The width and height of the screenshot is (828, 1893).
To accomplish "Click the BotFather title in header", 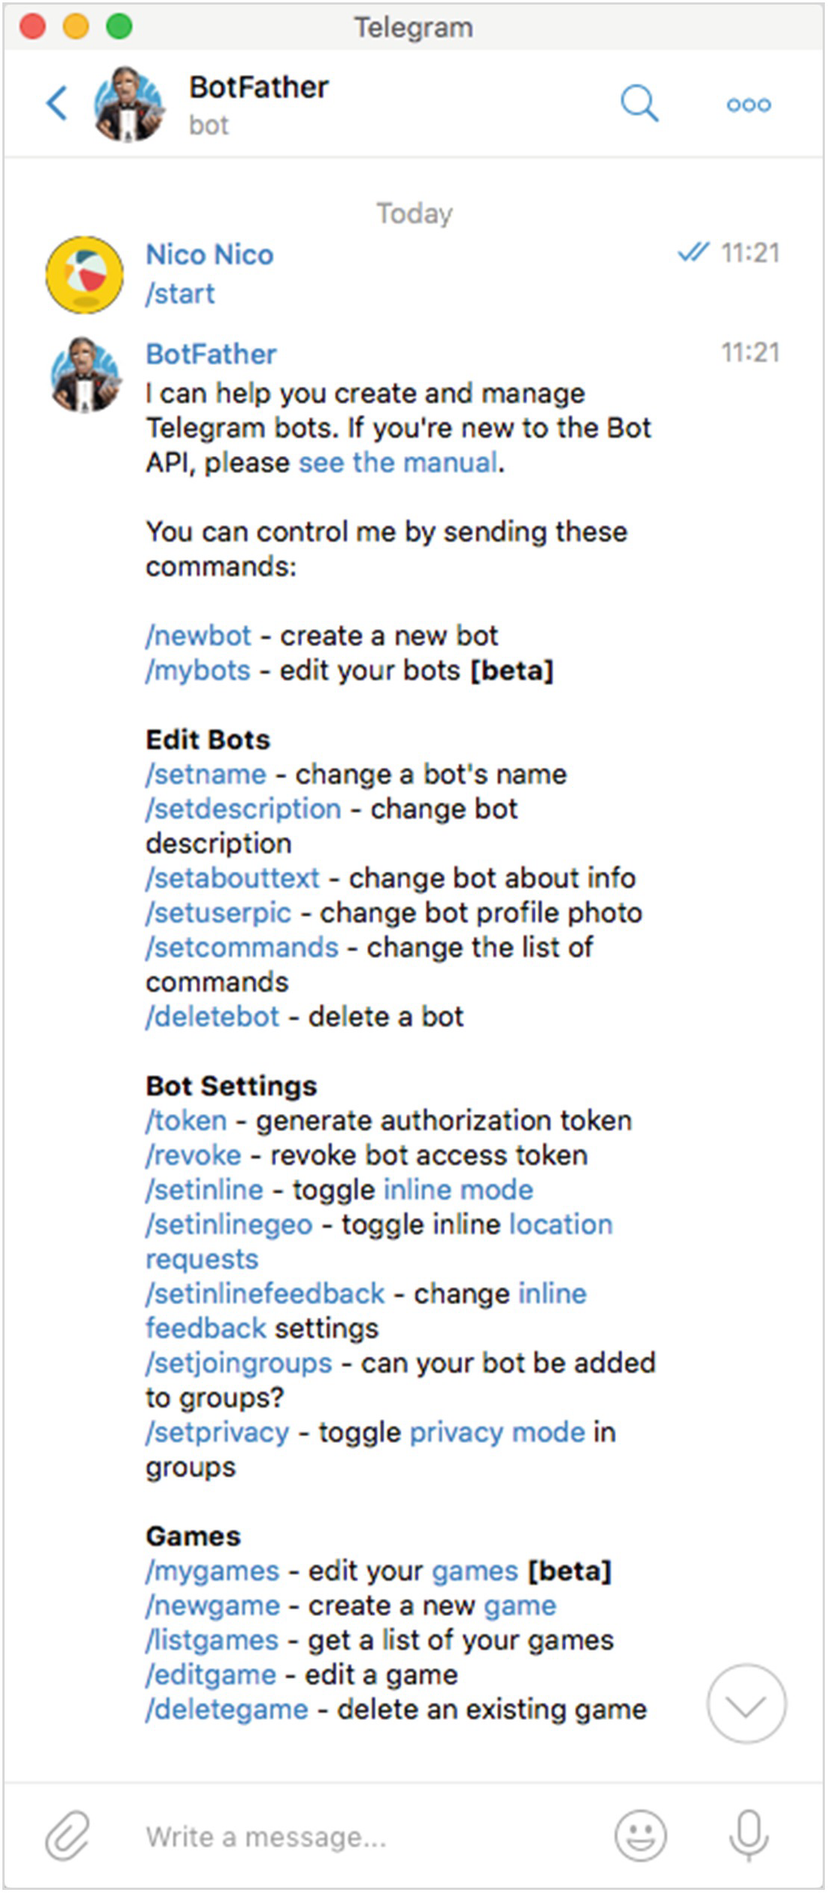I will [x=259, y=88].
